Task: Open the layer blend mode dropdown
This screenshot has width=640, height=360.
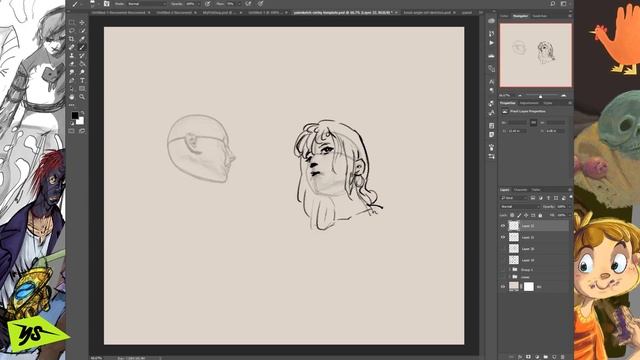Action: click(x=520, y=207)
